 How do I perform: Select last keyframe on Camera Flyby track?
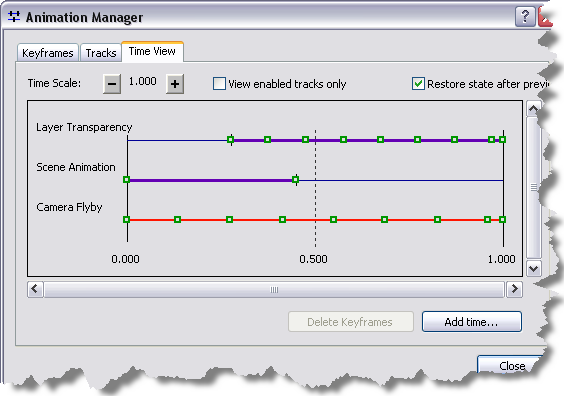pos(502,219)
